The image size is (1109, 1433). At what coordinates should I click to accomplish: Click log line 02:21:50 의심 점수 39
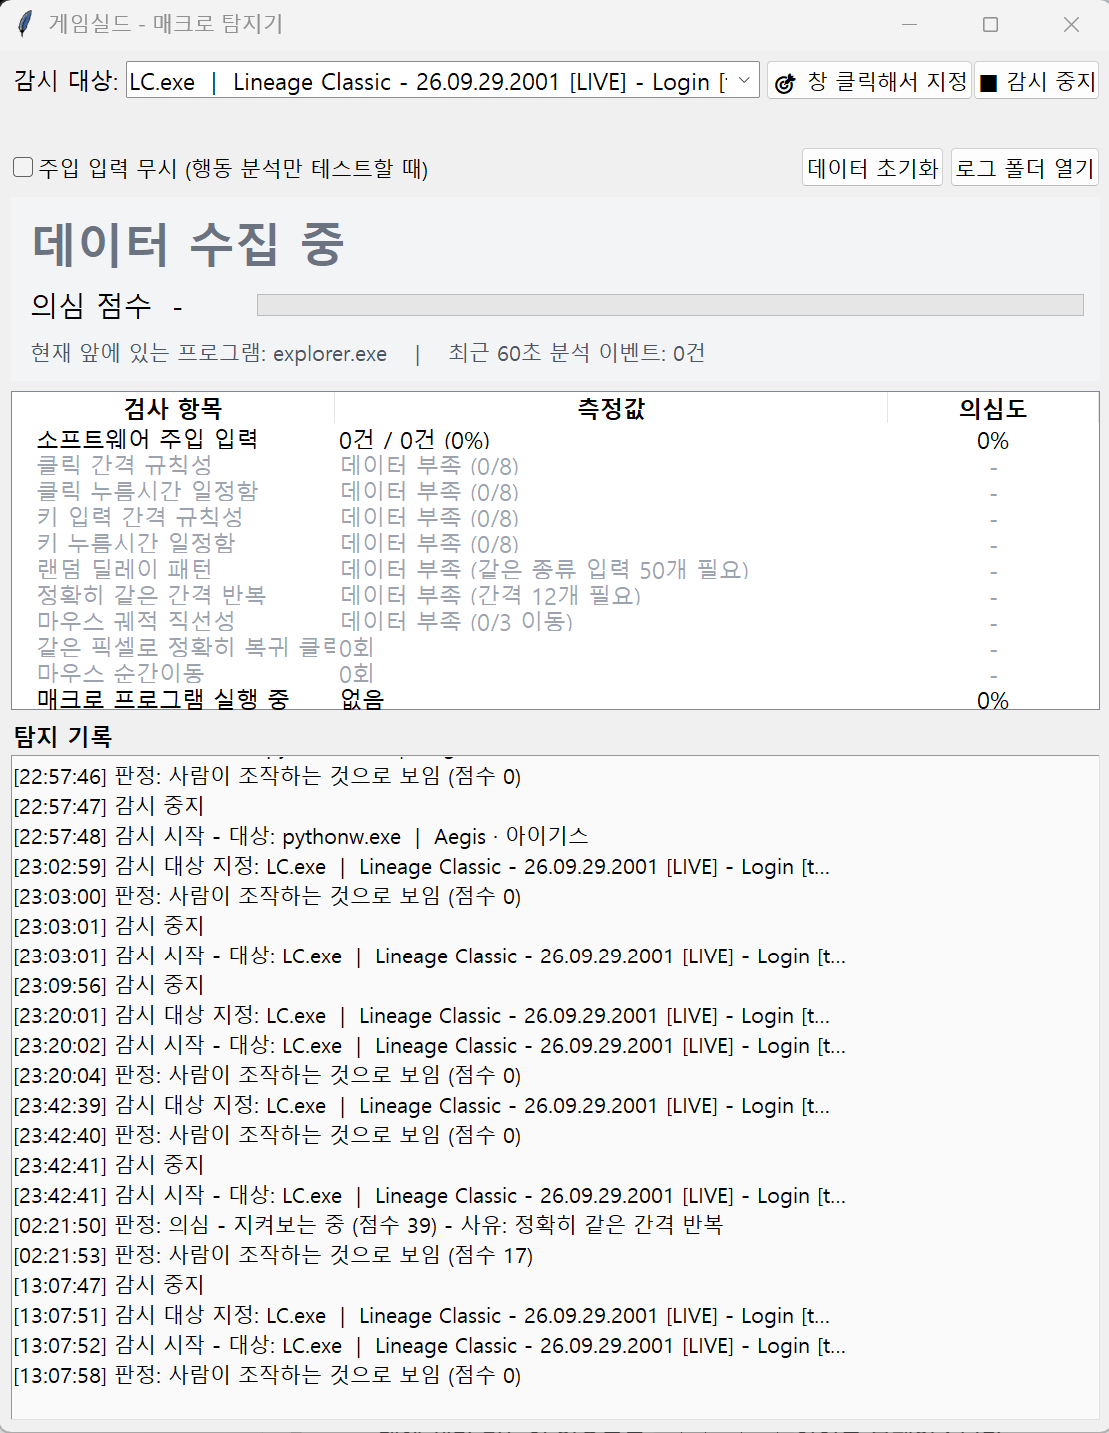point(368,1225)
